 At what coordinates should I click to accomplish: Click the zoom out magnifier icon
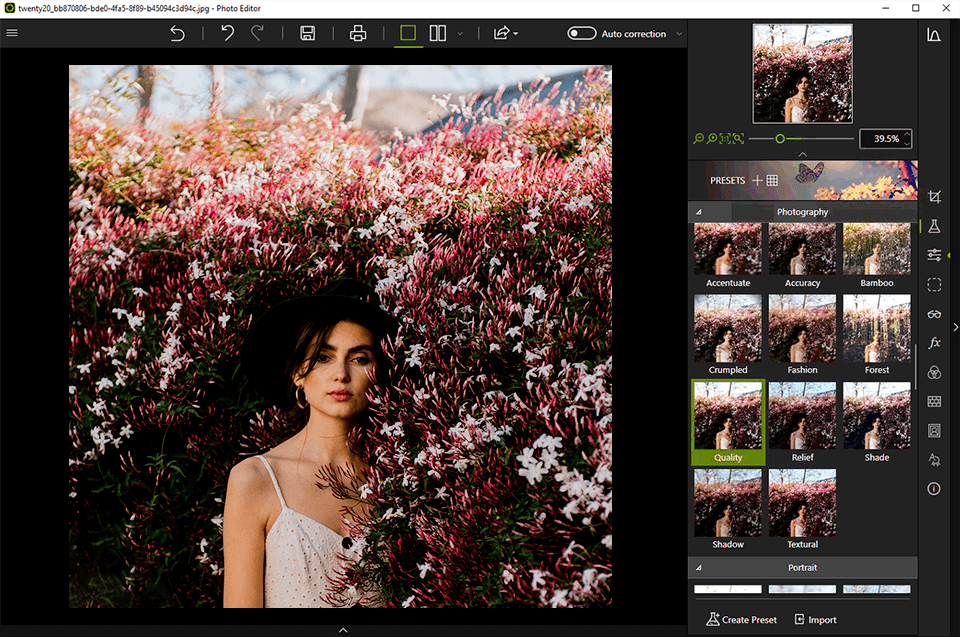pos(698,139)
